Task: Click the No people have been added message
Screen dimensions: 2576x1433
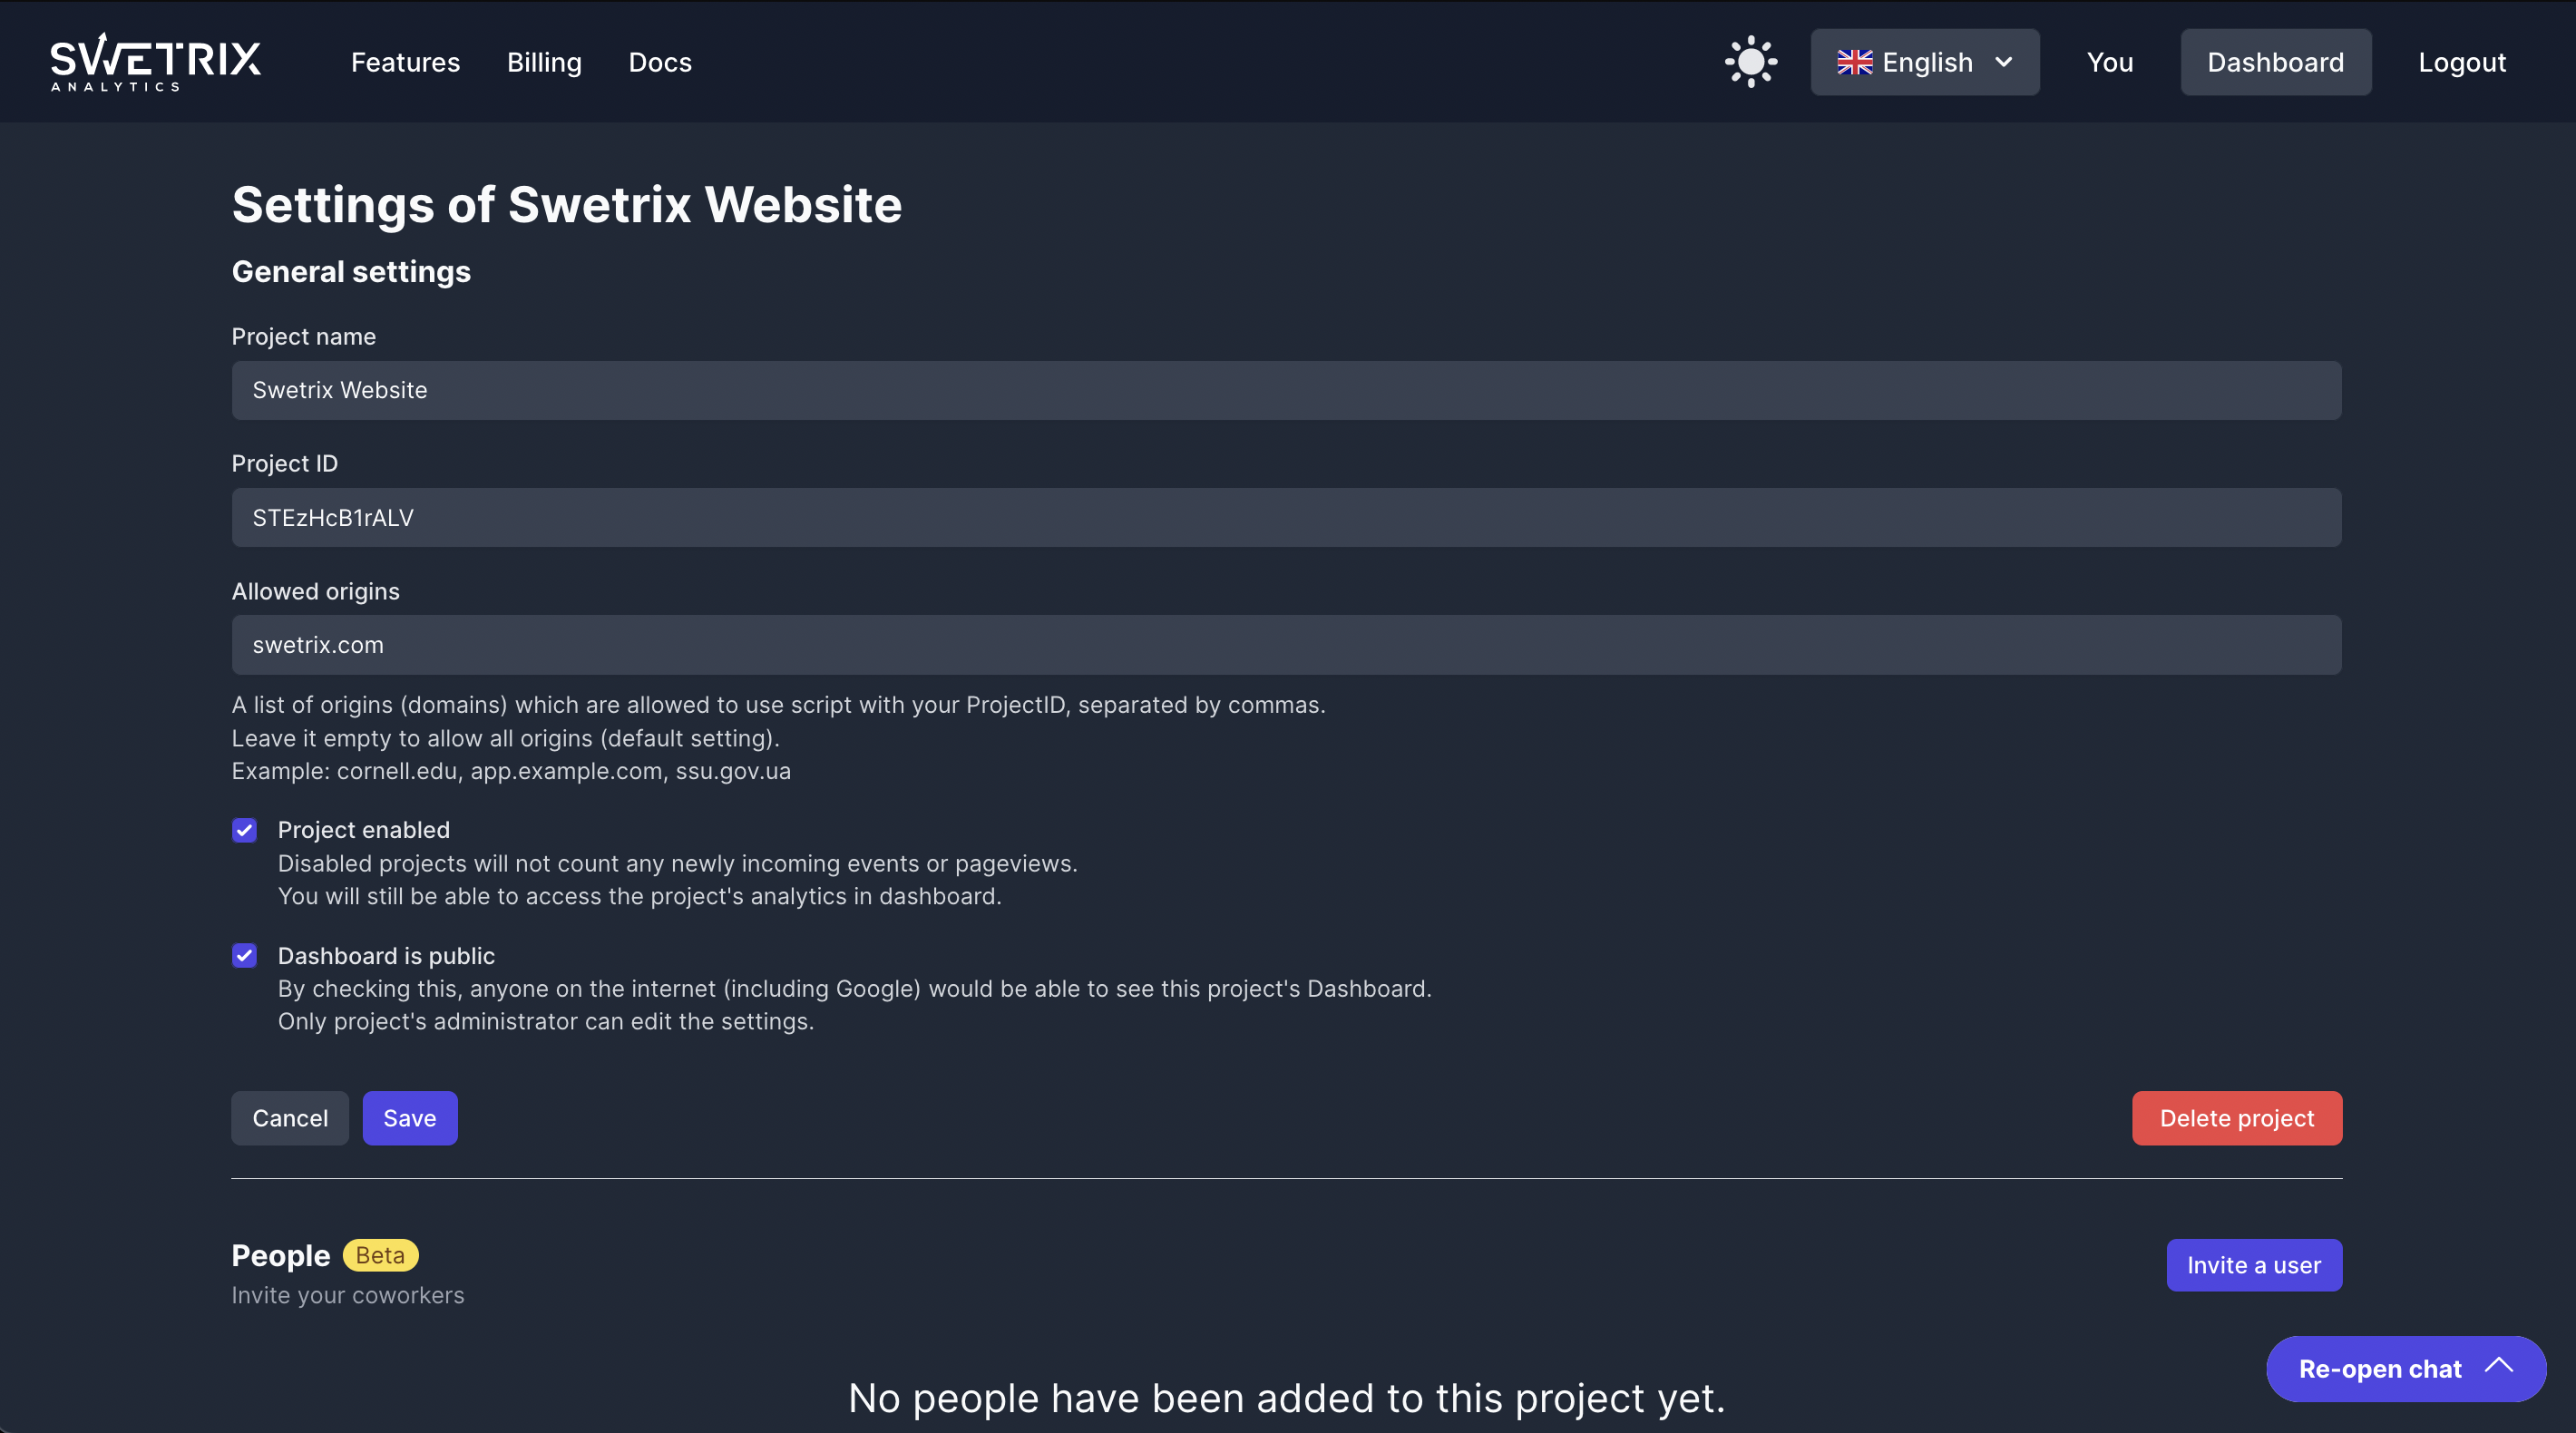Action: [x=1287, y=1398]
